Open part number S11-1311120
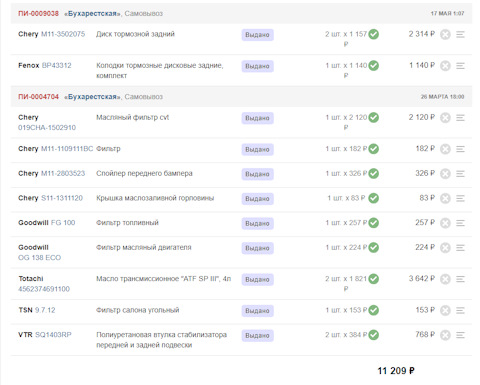 [x=62, y=198]
